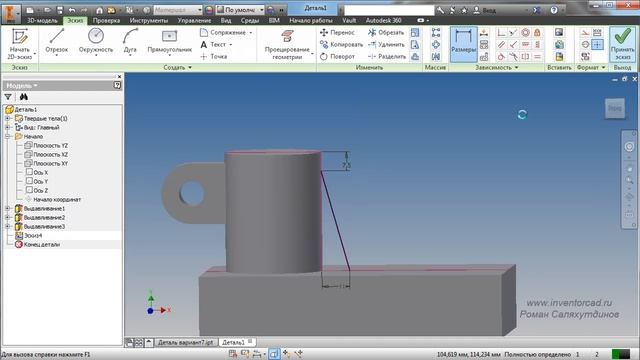Open the Модель browser dropdown
Viewport: 640px width, 360px height.
(x=22, y=86)
